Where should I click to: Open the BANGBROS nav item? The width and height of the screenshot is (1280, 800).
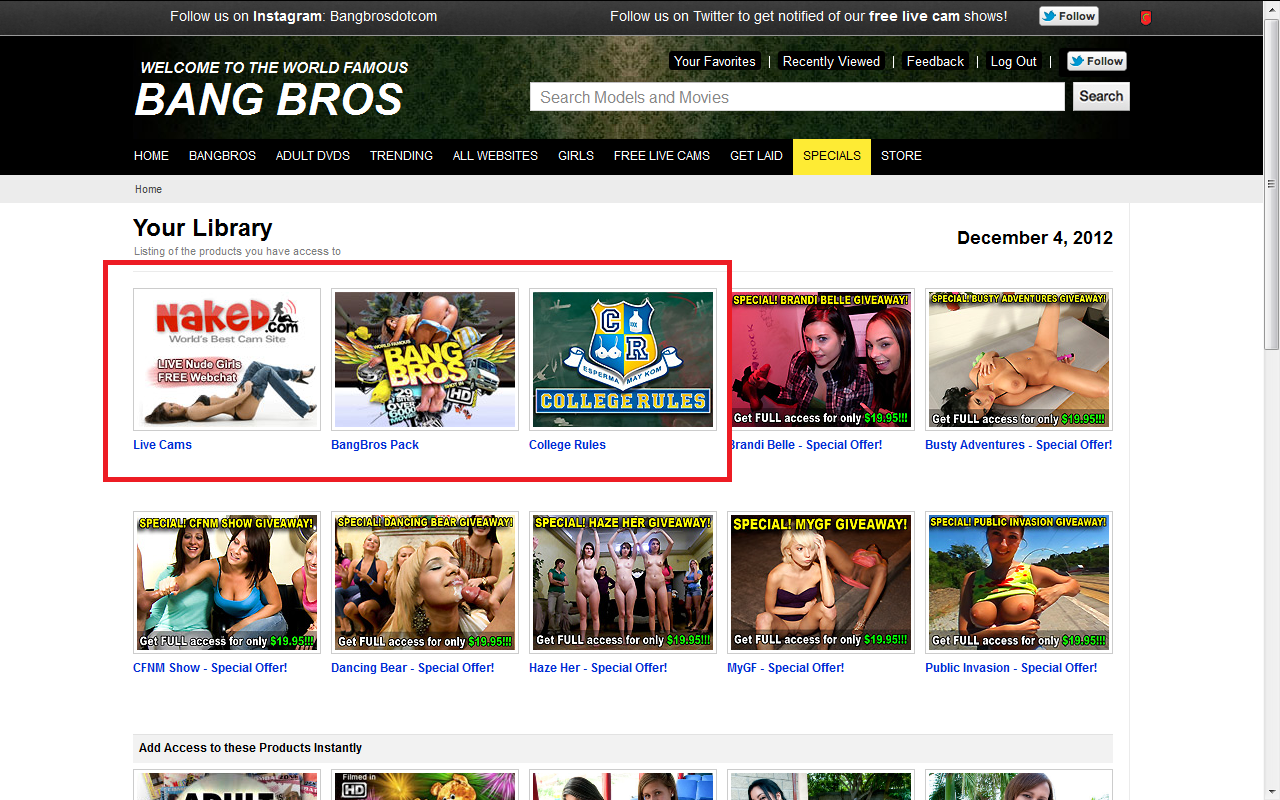pos(222,156)
